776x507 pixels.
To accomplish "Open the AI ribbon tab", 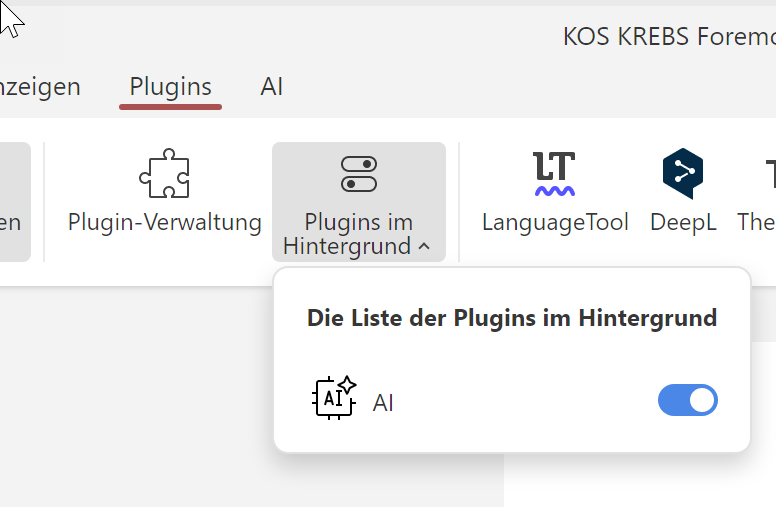I will tap(271, 87).
